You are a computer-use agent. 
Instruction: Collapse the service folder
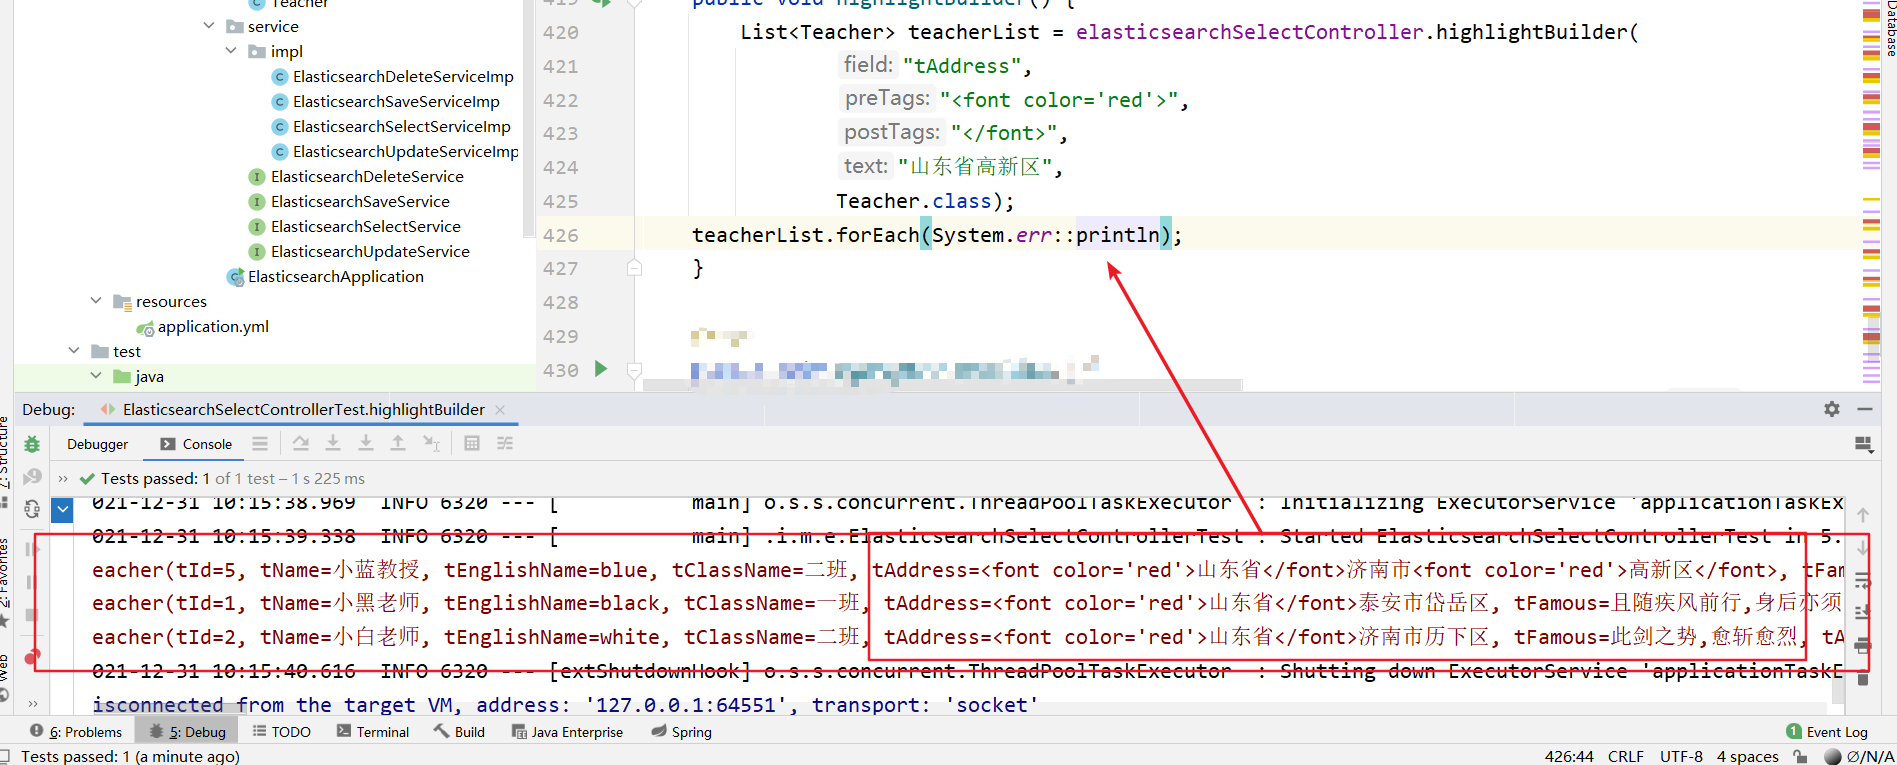click(x=209, y=26)
